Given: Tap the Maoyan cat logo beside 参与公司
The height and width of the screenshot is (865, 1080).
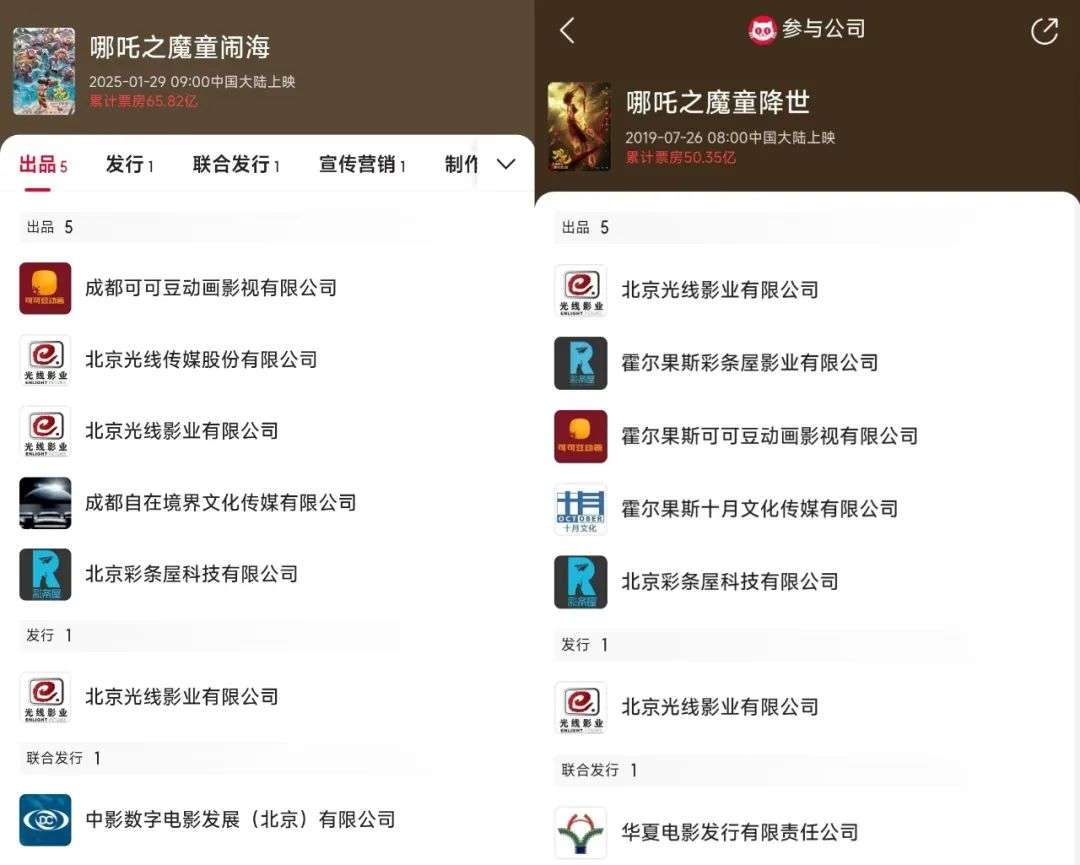Looking at the screenshot, I should (x=762, y=30).
